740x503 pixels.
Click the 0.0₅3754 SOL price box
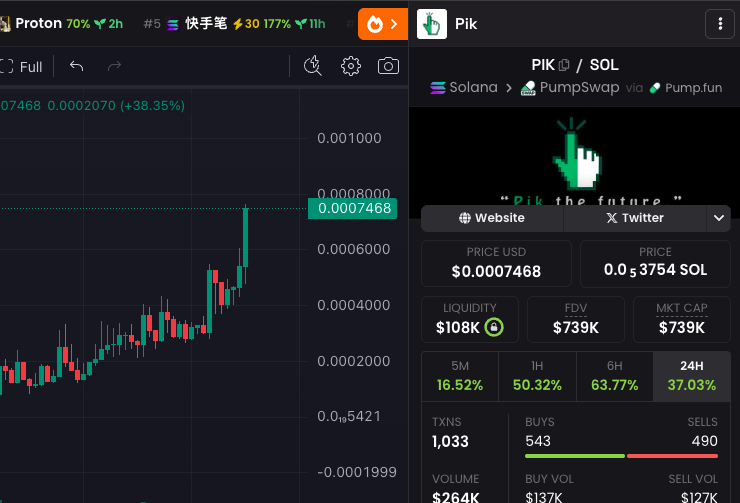click(x=655, y=263)
